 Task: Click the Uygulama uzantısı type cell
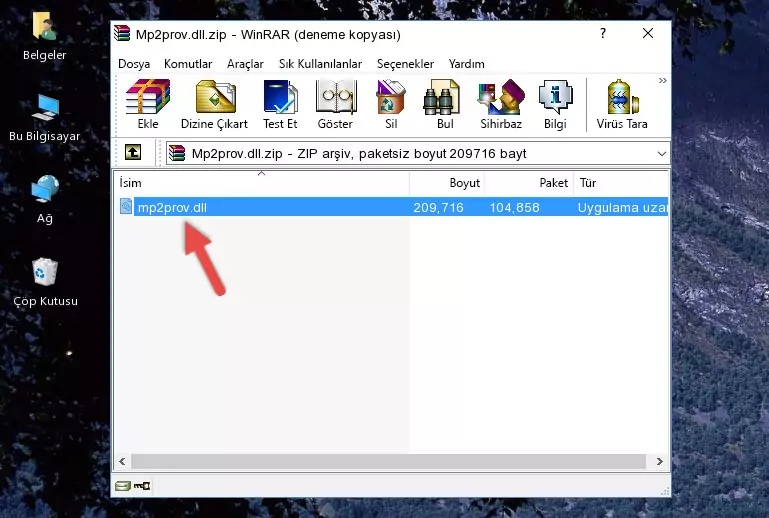pyautogui.click(x=622, y=207)
